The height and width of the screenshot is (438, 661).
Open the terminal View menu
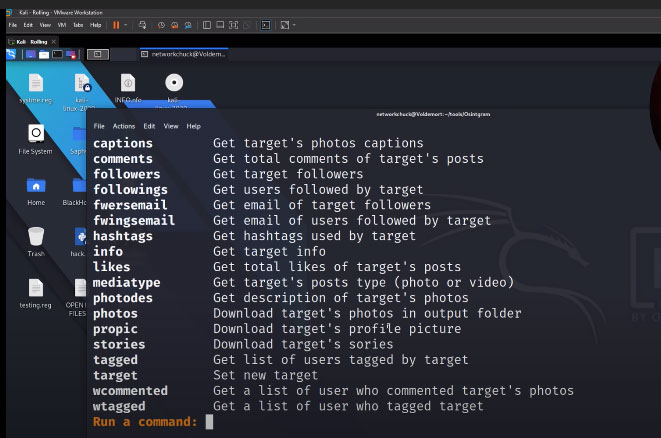(x=171, y=126)
